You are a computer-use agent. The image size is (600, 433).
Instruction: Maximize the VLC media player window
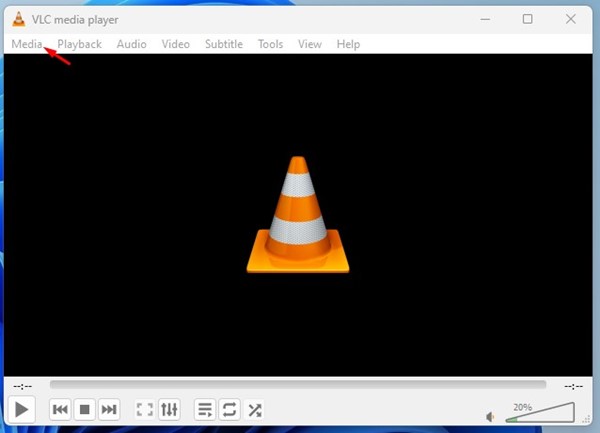[528, 19]
